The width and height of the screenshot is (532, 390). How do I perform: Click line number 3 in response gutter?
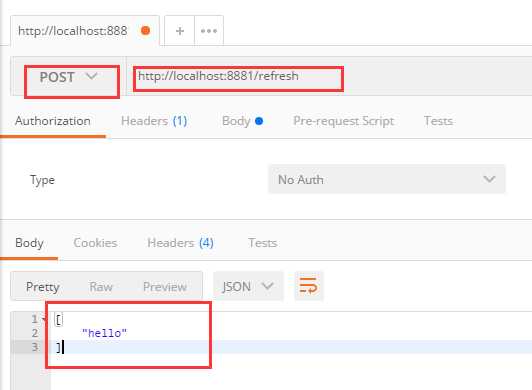[x=35, y=347]
